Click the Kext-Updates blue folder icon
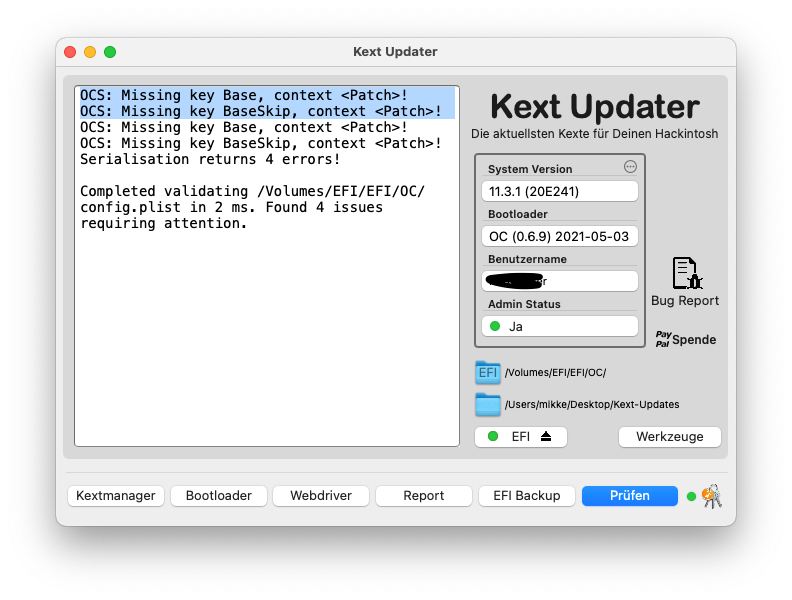The image size is (792, 600). [487, 405]
